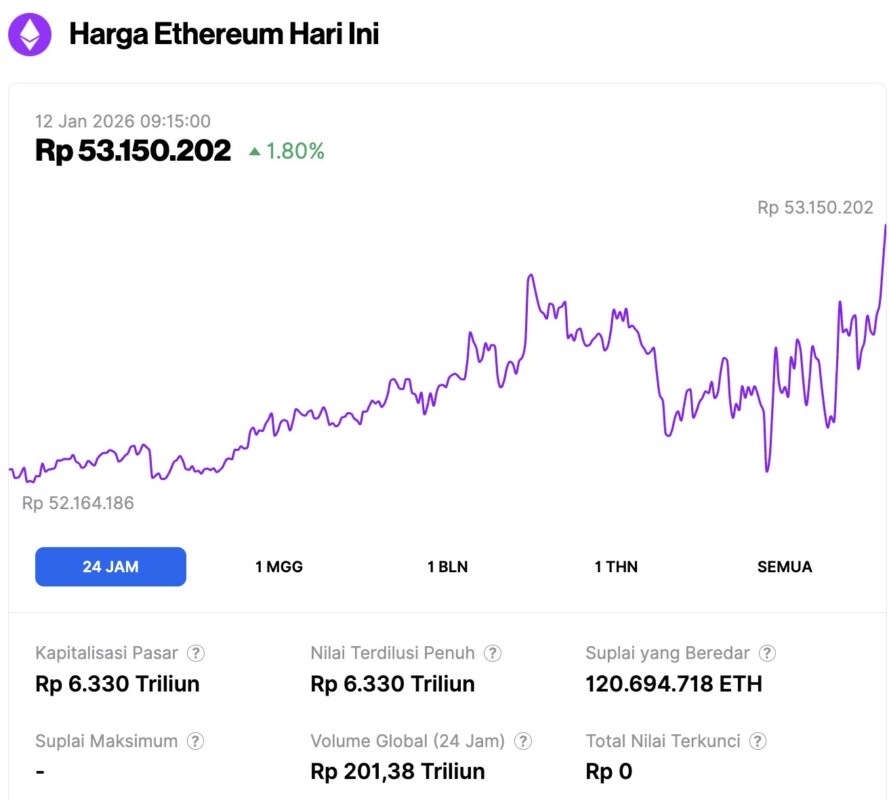Image resolution: width=889 pixels, height=800 pixels.
Task: Open help icon next to Kapitalisasi Pasar
Action: point(196,653)
